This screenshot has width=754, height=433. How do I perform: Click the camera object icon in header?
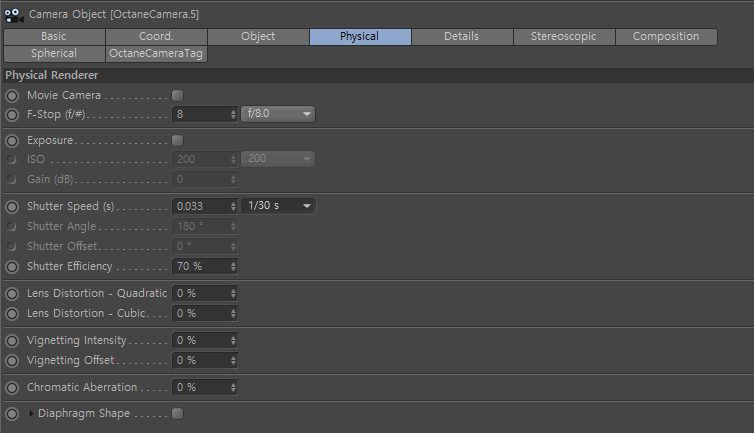14,15
